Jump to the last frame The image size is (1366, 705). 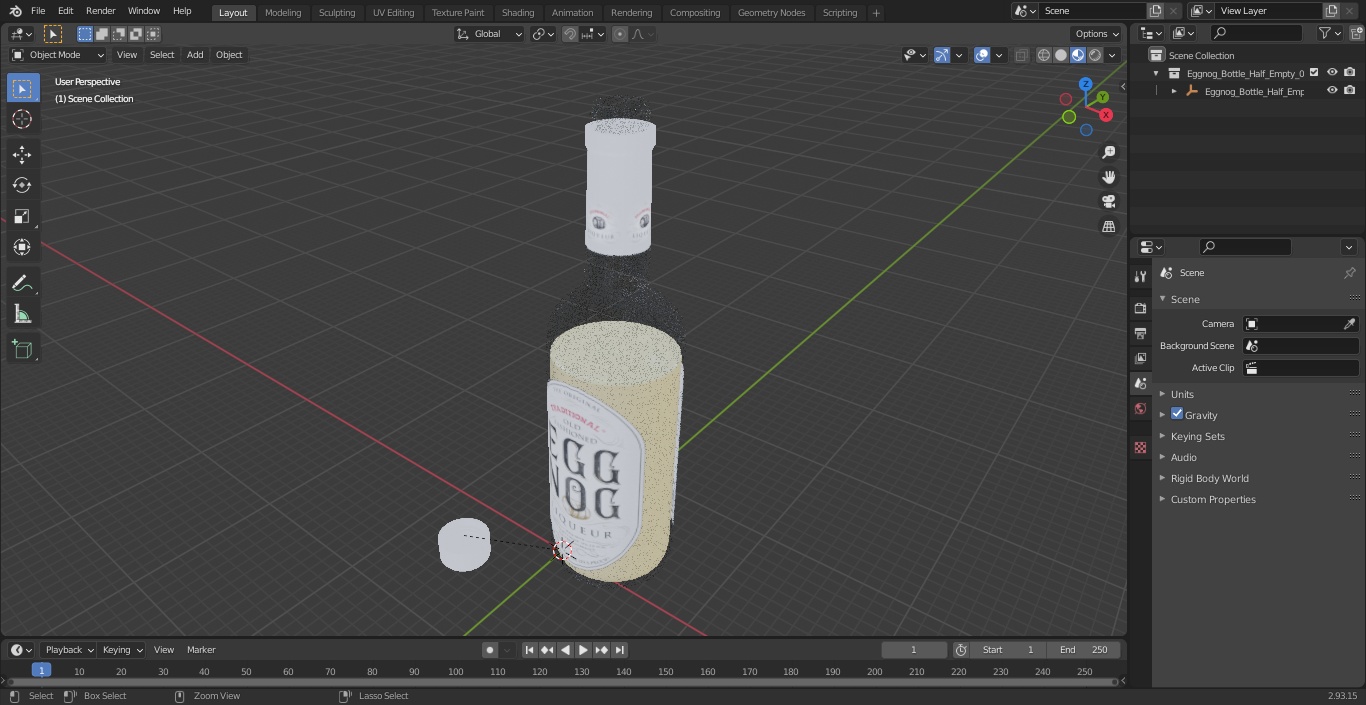tap(619, 650)
